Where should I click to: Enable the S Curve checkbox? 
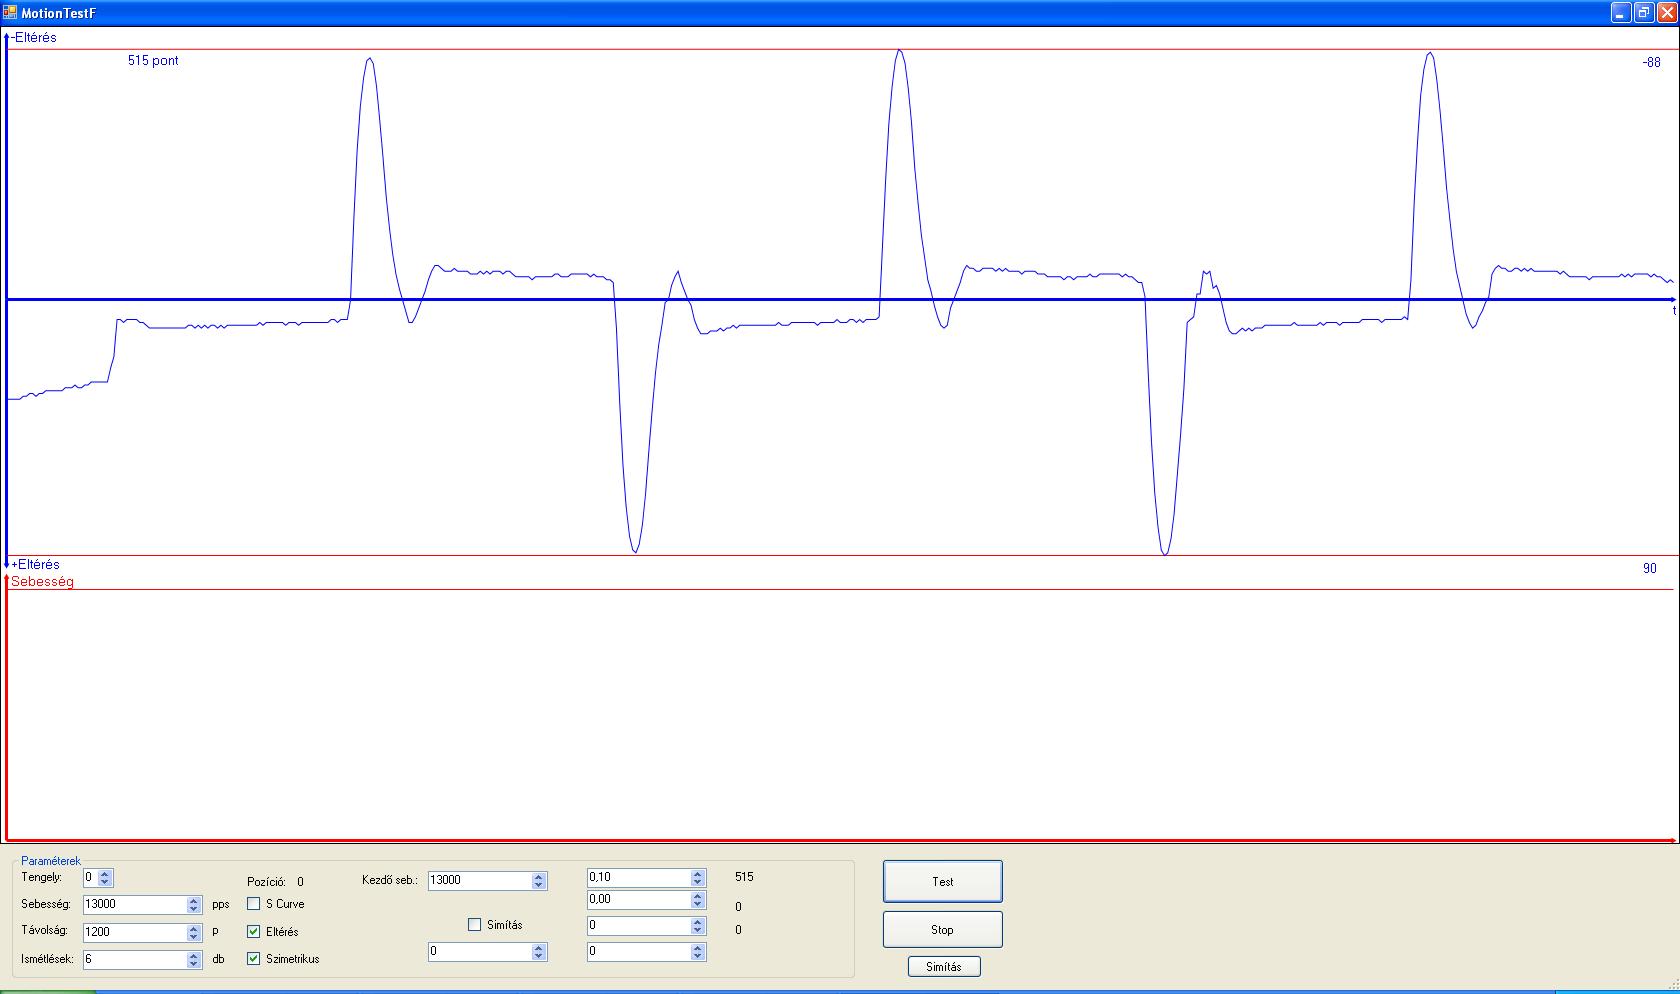[253, 903]
